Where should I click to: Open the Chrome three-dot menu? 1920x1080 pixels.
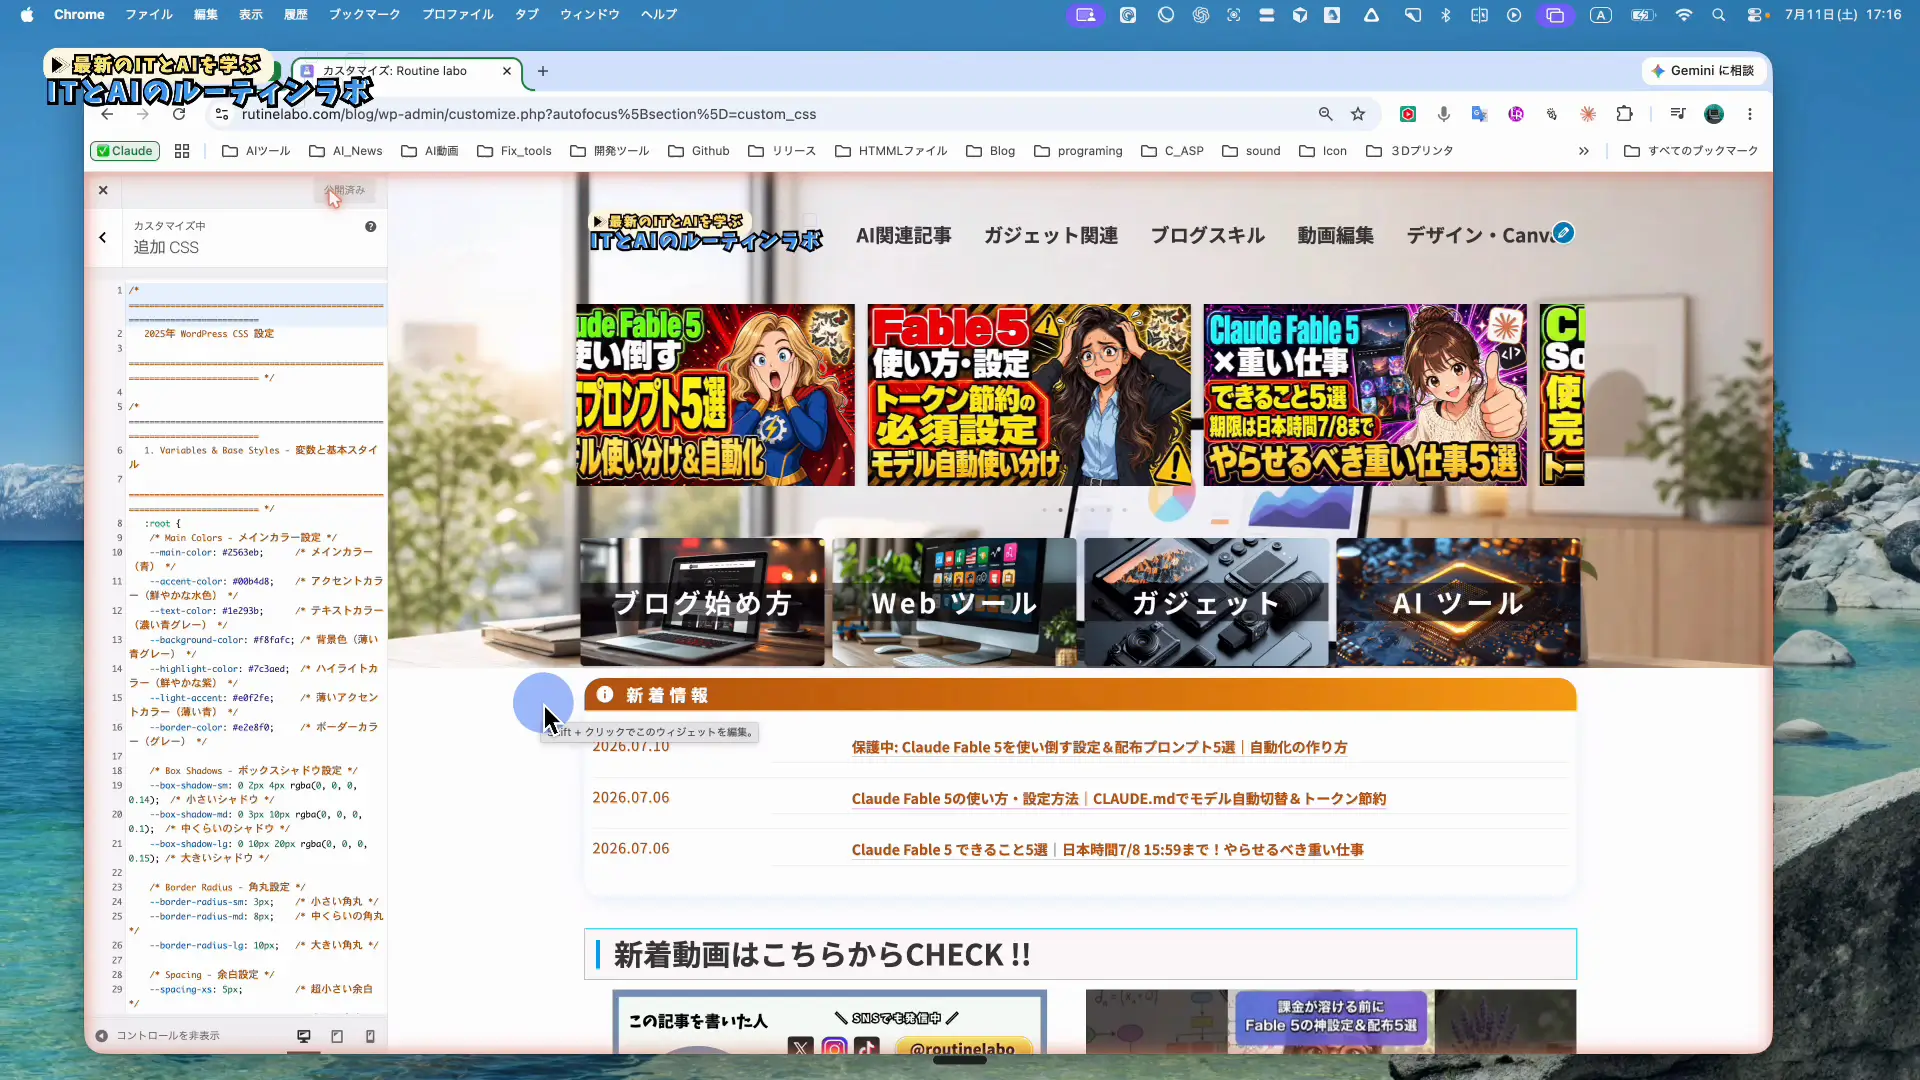[1750, 114]
